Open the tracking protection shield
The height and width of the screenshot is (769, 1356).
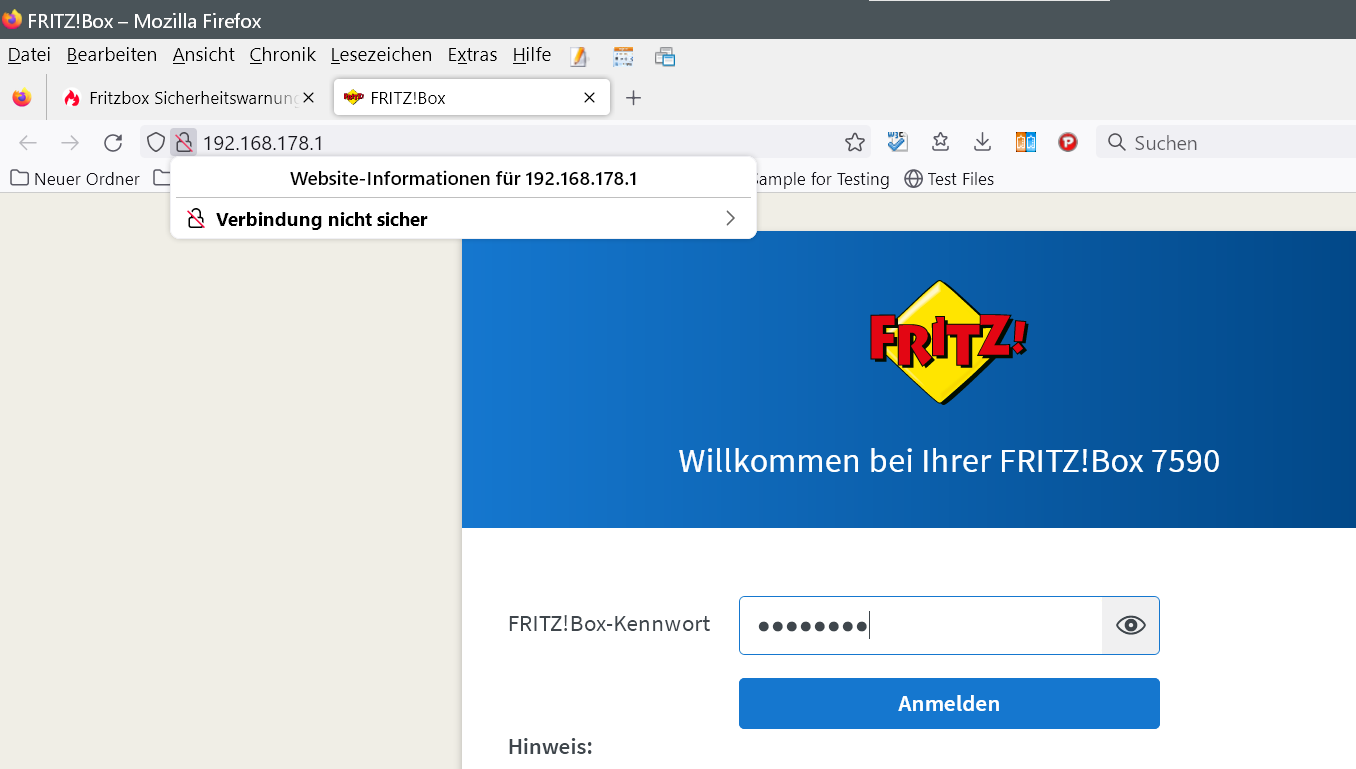tap(156, 143)
